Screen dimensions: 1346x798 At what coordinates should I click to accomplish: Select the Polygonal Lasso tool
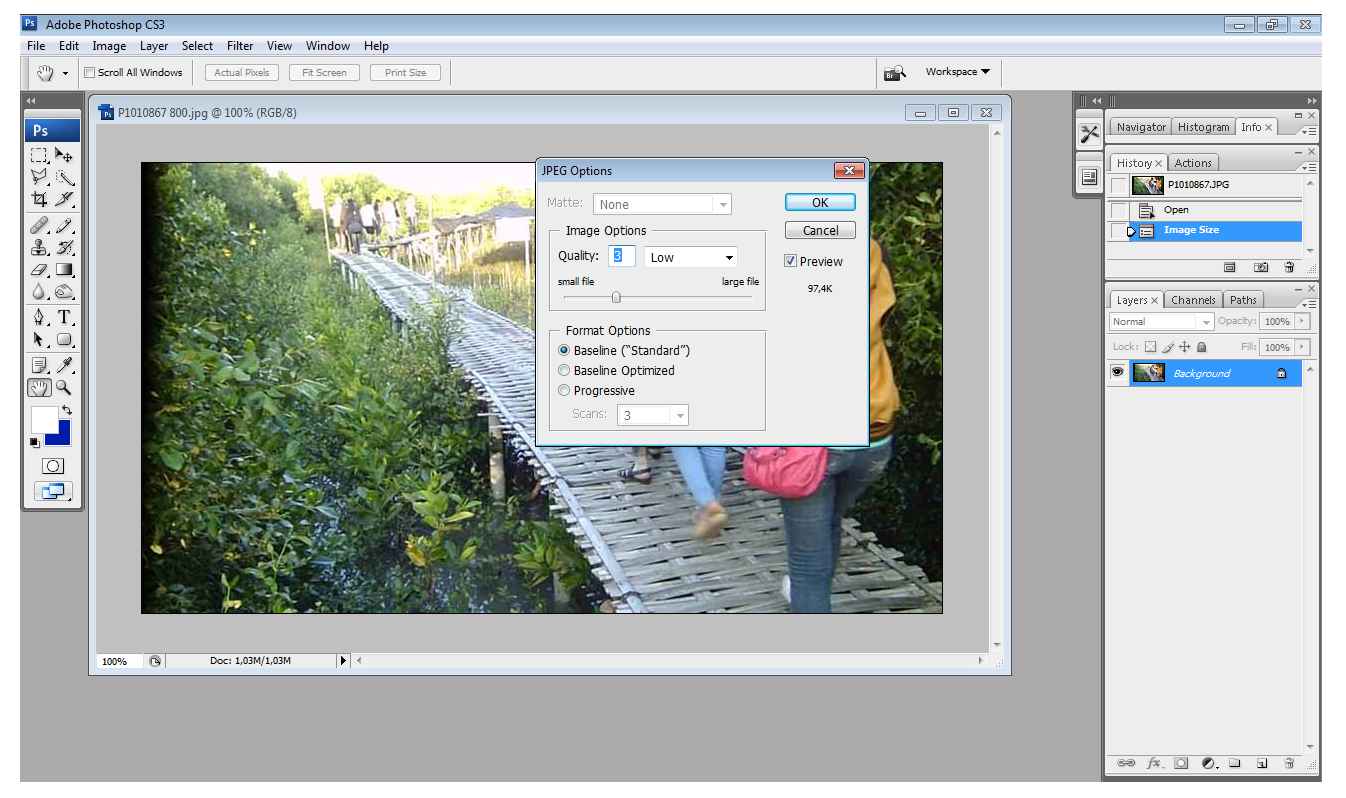pyautogui.click(x=39, y=179)
